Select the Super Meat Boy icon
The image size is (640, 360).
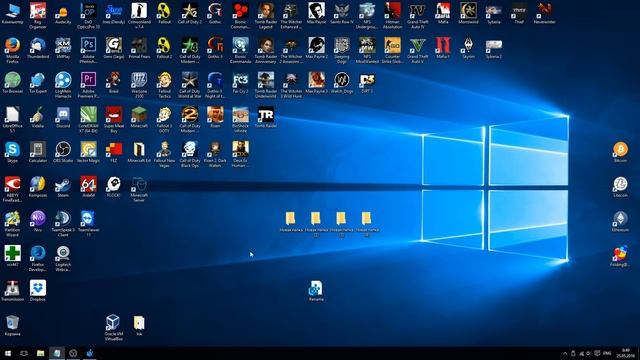[113, 115]
